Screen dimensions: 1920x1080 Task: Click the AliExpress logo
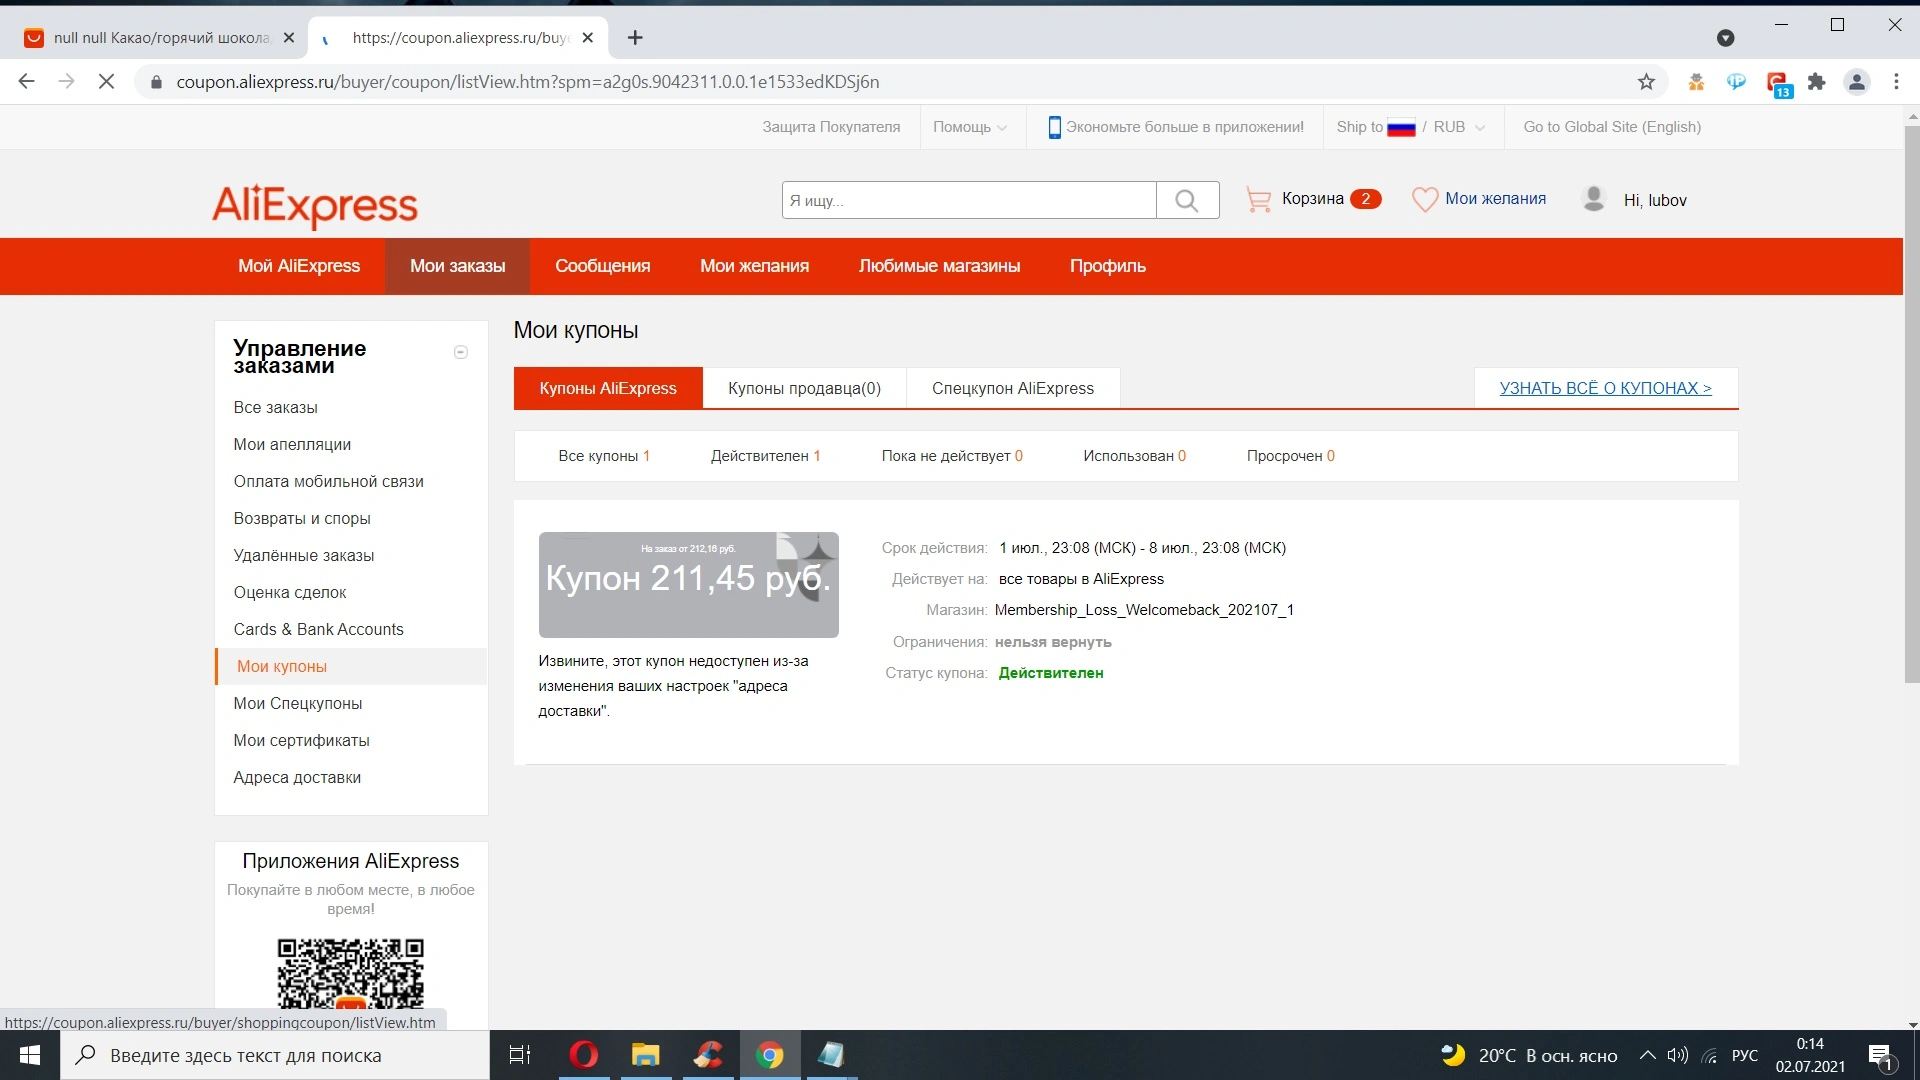tap(315, 205)
